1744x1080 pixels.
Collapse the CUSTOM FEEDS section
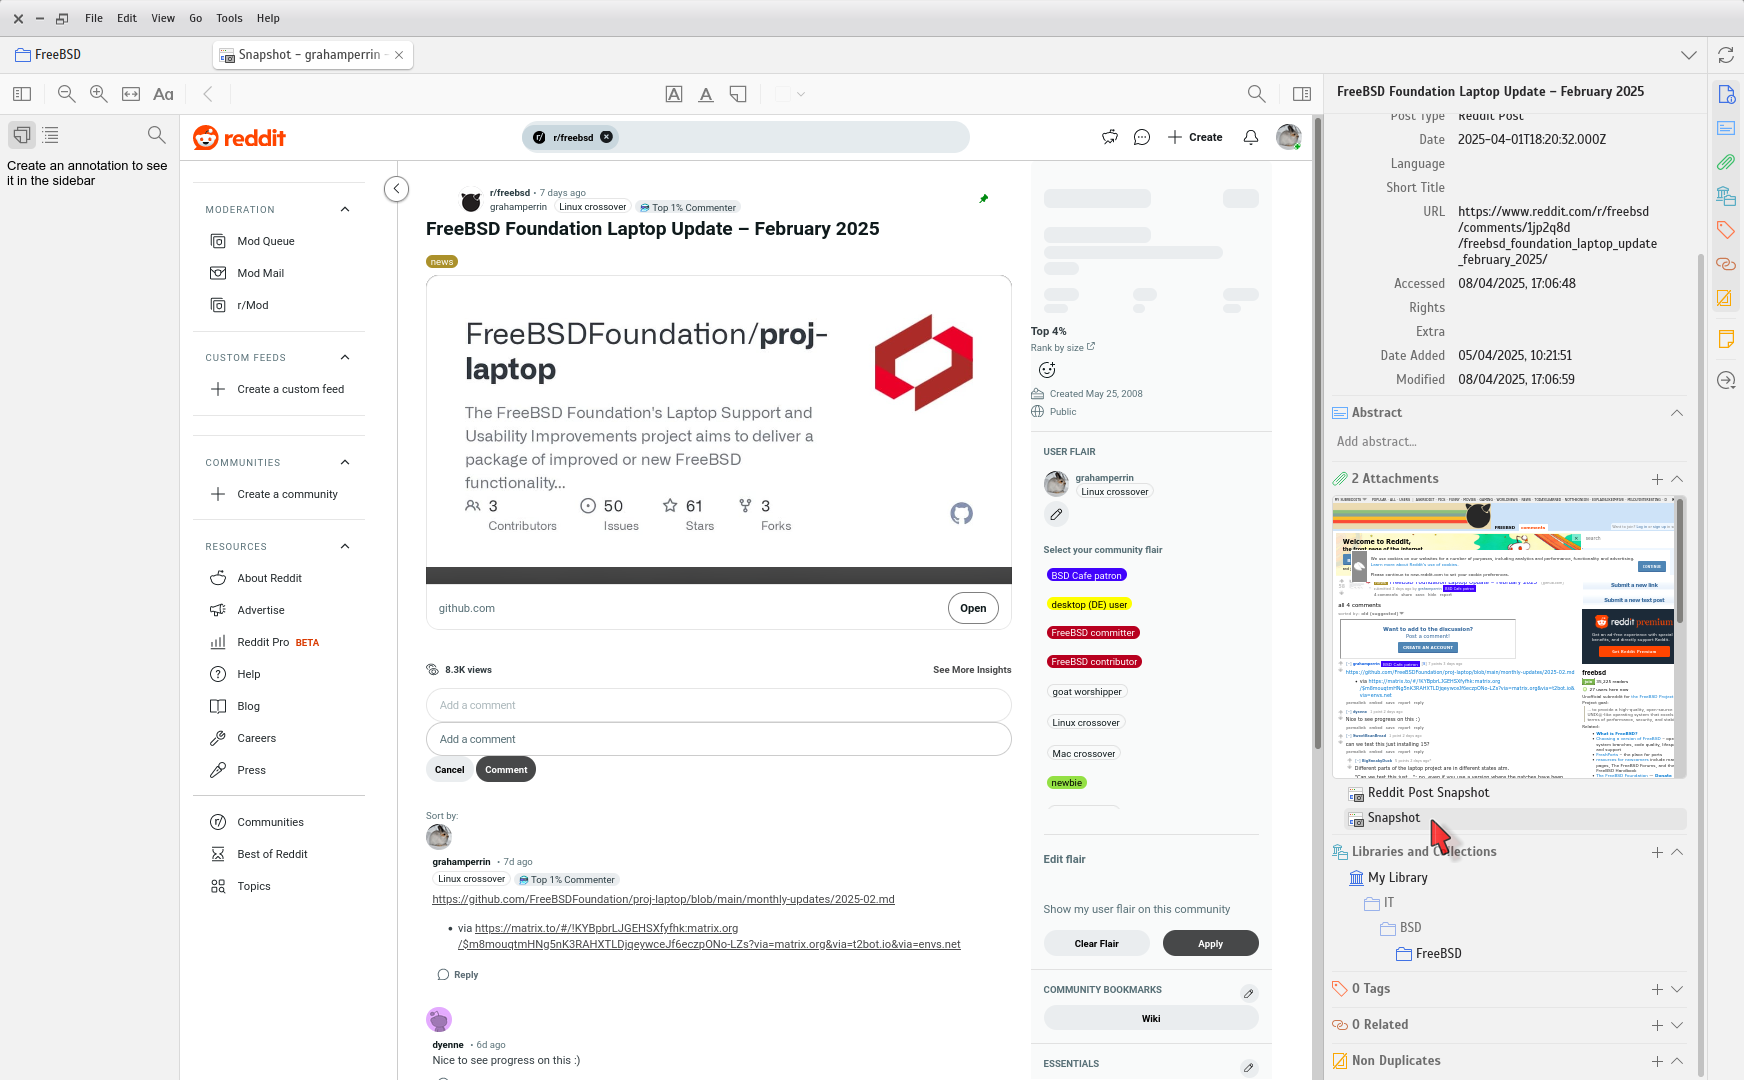pos(345,357)
